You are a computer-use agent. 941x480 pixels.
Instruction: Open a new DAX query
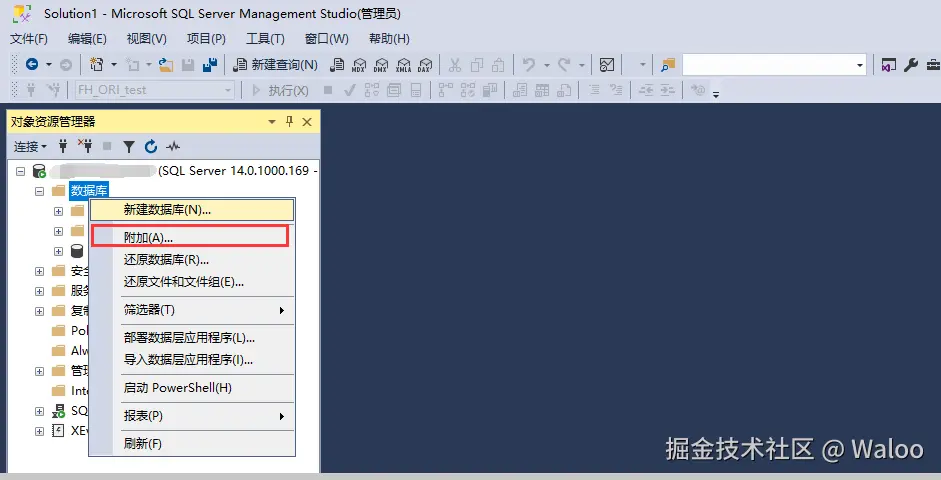(x=425, y=64)
